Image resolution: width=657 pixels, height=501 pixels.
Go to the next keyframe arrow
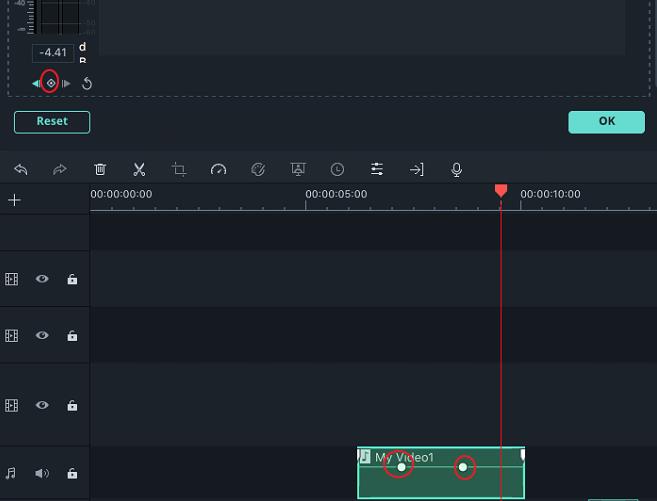tap(66, 83)
